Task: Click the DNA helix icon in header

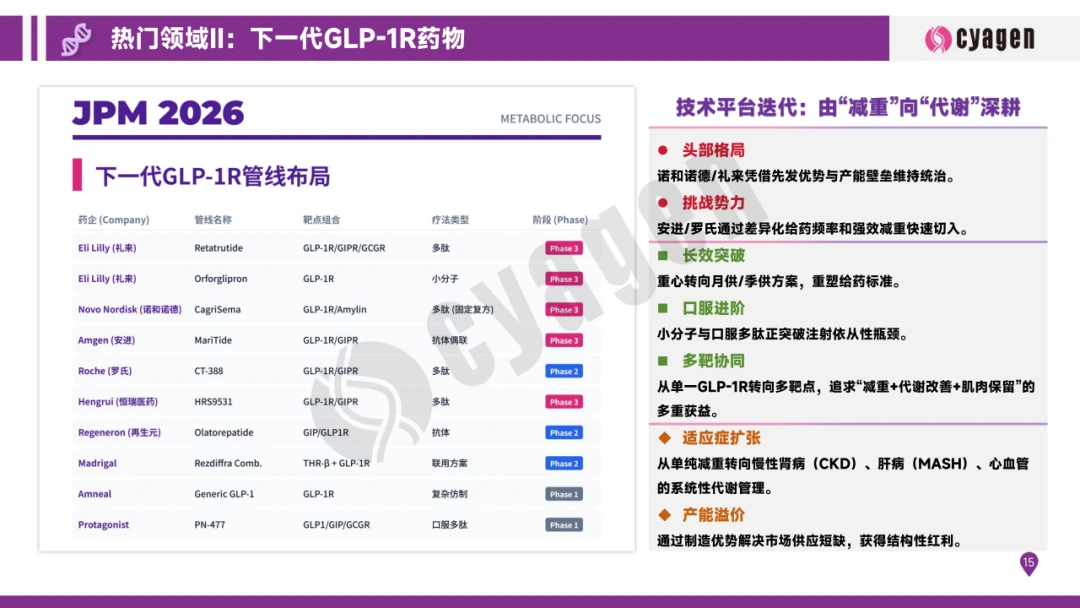Action: (76, 39)
